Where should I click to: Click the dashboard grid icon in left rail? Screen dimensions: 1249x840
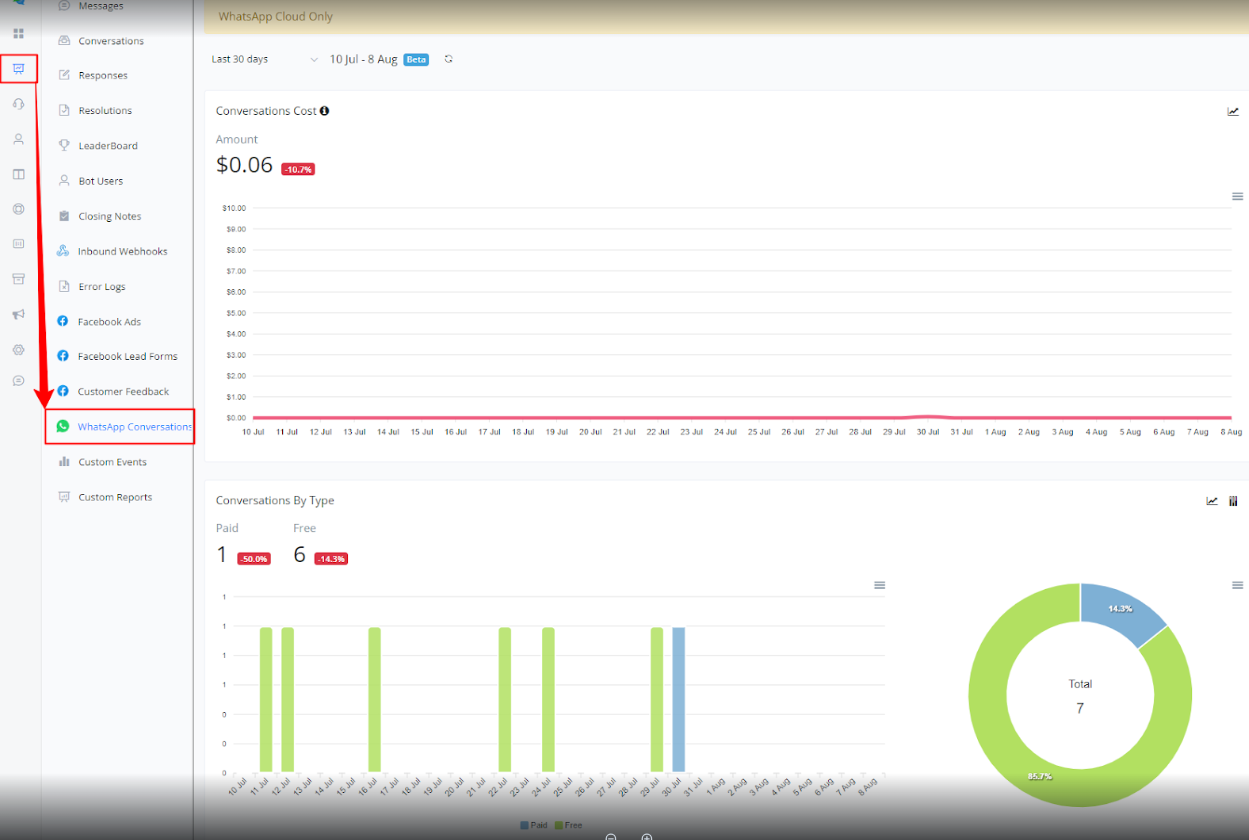tap(18, 33)
